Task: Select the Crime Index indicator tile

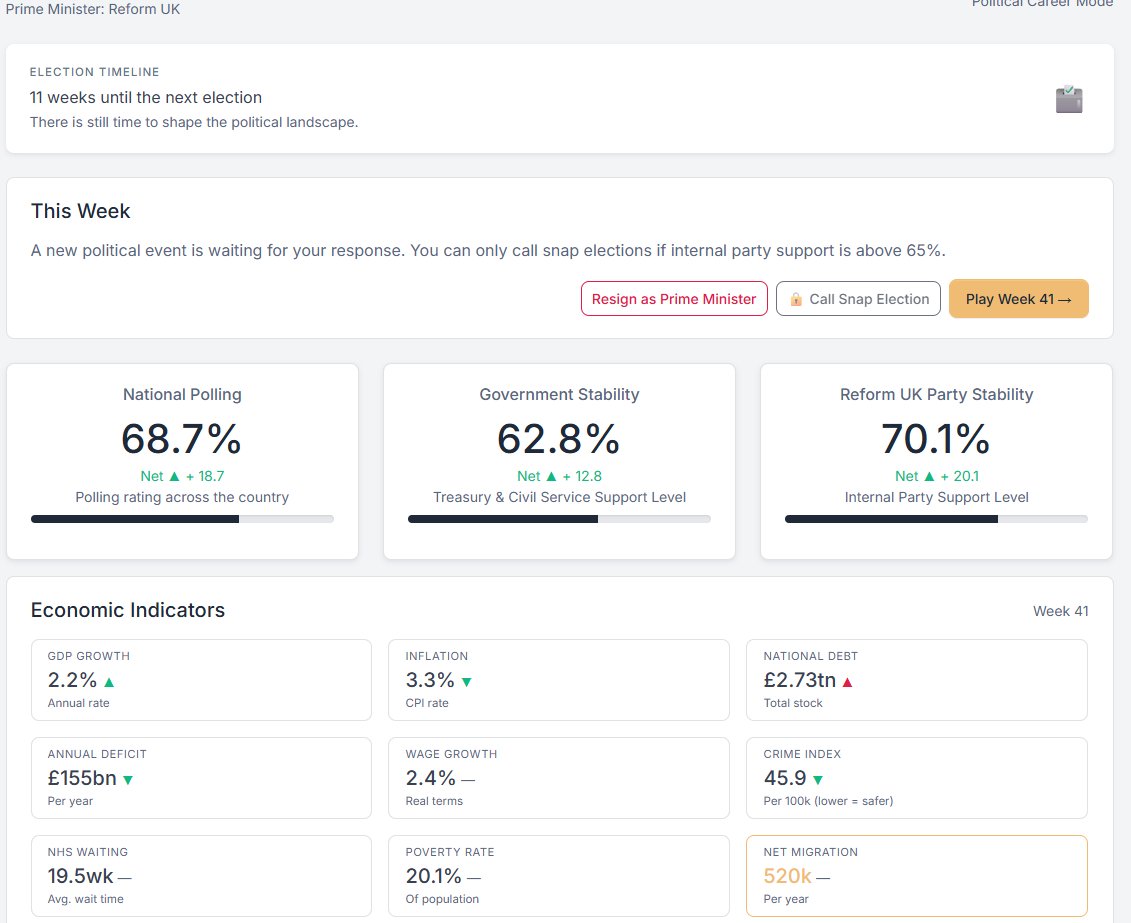Action: click(x=917, y=778)
